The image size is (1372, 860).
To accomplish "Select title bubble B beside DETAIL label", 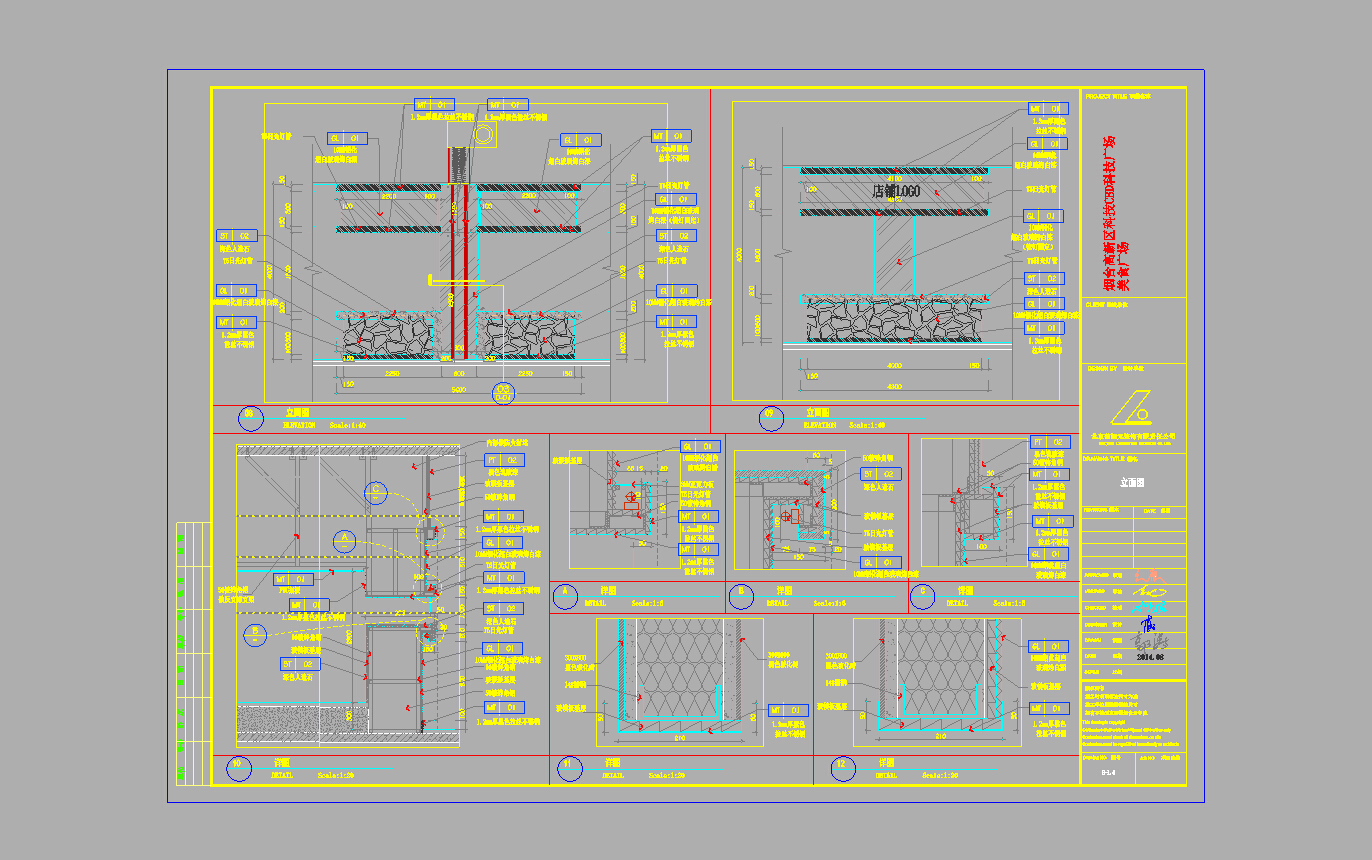I will [741, 598].
